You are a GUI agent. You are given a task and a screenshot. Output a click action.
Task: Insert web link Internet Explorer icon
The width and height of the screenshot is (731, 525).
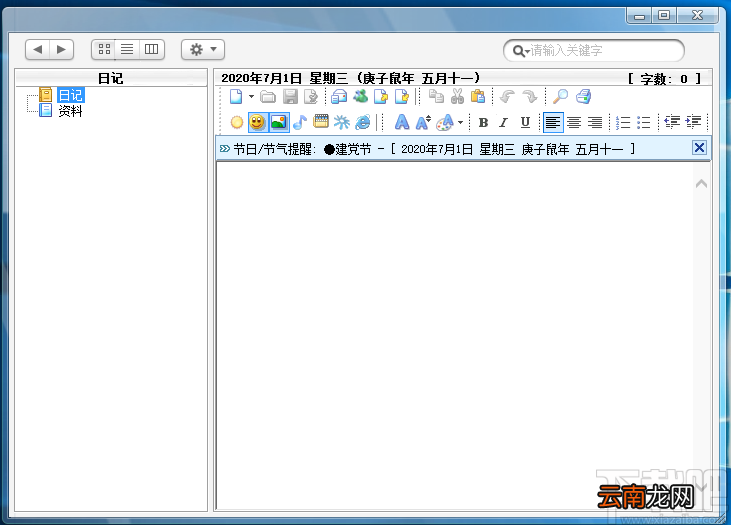(x=363, y=122)
